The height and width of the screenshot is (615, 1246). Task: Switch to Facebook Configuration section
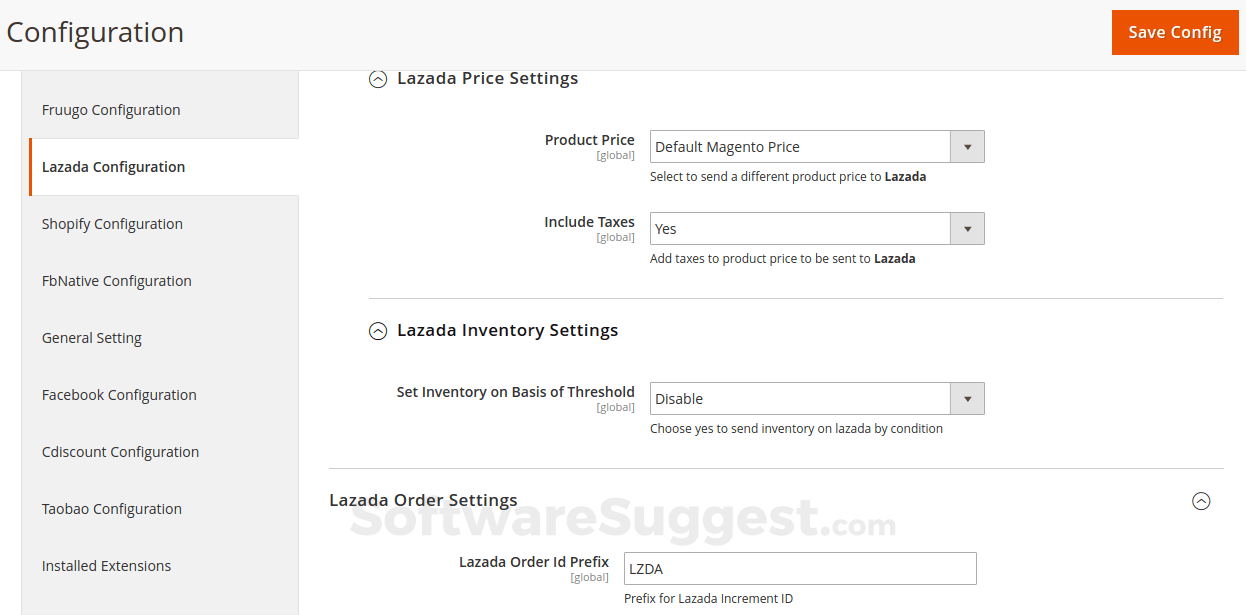coord(119,394)
